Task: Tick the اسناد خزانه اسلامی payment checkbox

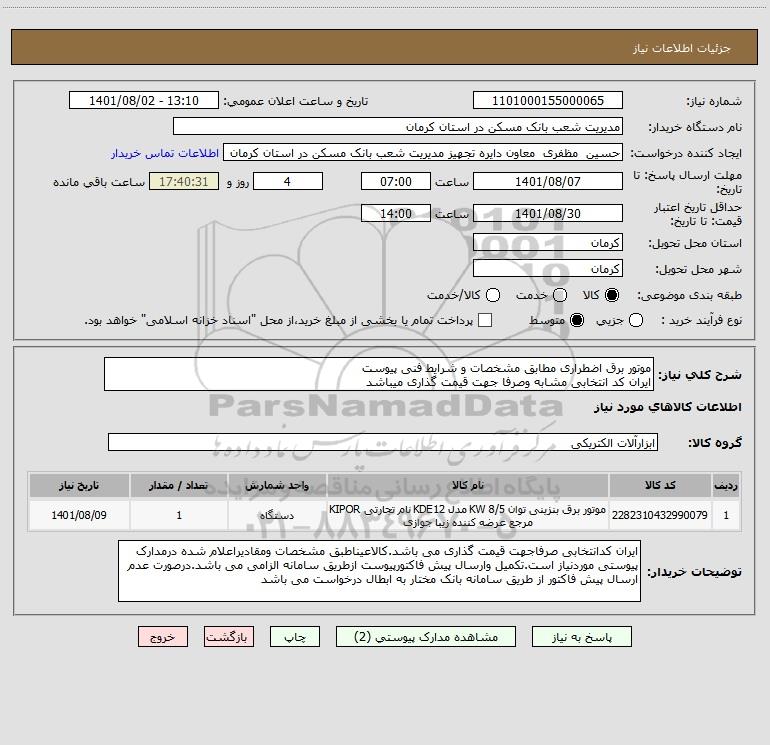Action: coord(485,320)
